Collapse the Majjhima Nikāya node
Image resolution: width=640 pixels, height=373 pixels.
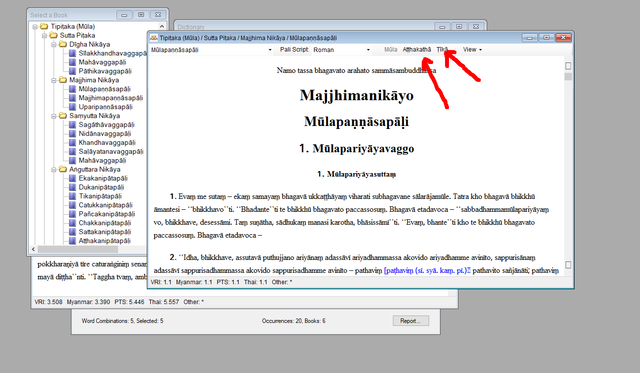point(53,80)
